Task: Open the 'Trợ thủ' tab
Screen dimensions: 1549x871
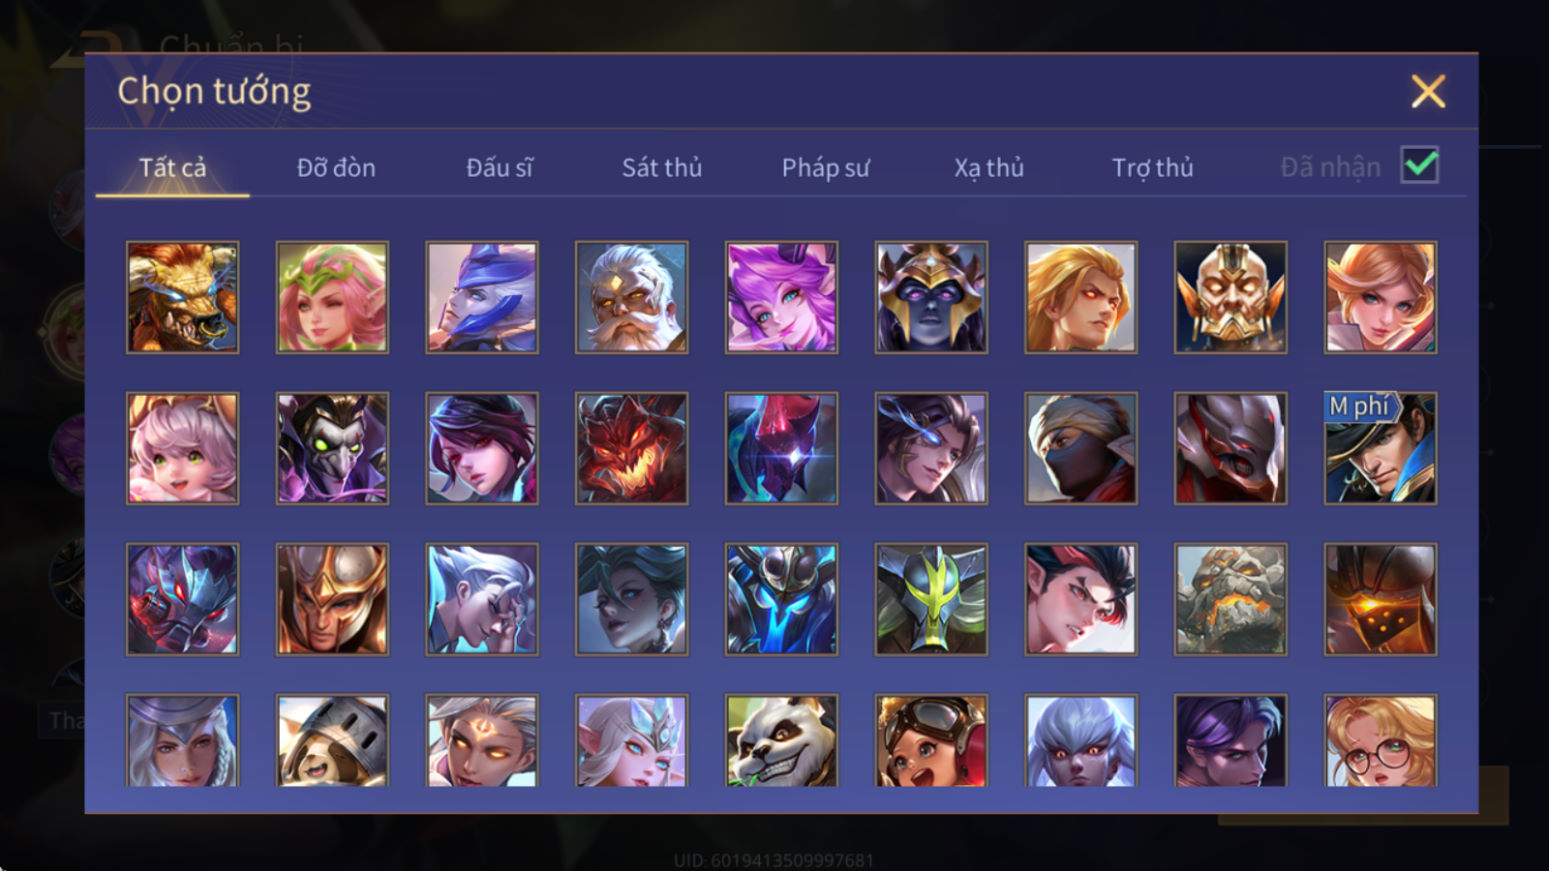Action: tap(1153, 167)
